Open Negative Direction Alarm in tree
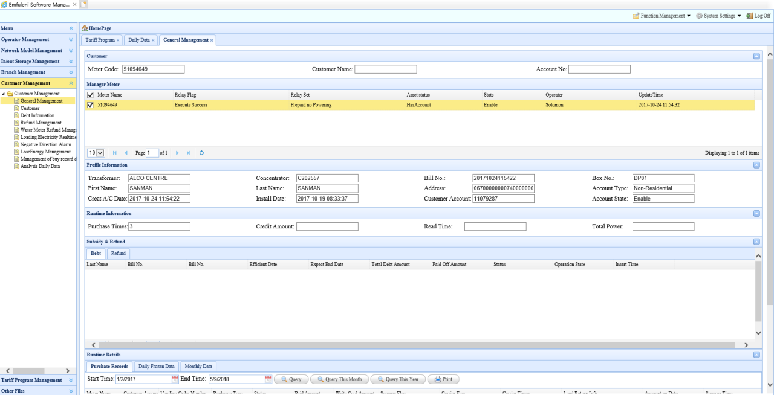This screenshot has width=774, height=396. tap(46, 144)
